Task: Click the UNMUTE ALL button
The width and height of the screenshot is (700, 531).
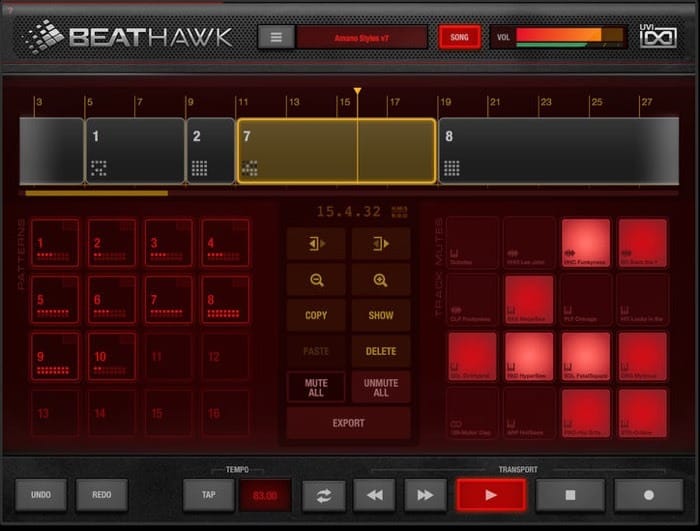Action: click(380, 387)
